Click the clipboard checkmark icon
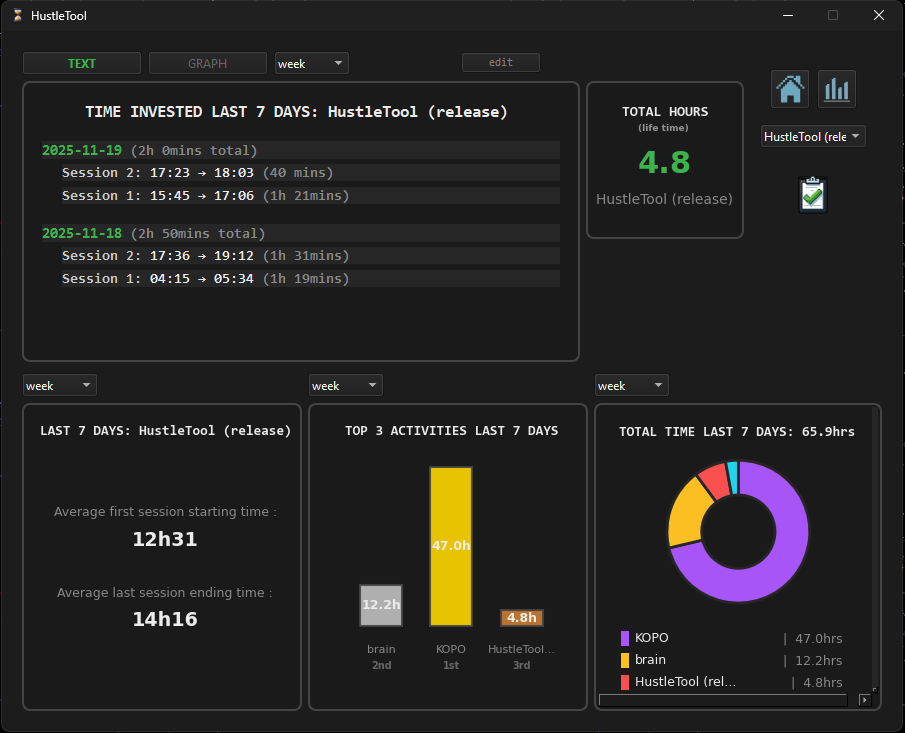 pyautogui.click(x=813, y=195)
